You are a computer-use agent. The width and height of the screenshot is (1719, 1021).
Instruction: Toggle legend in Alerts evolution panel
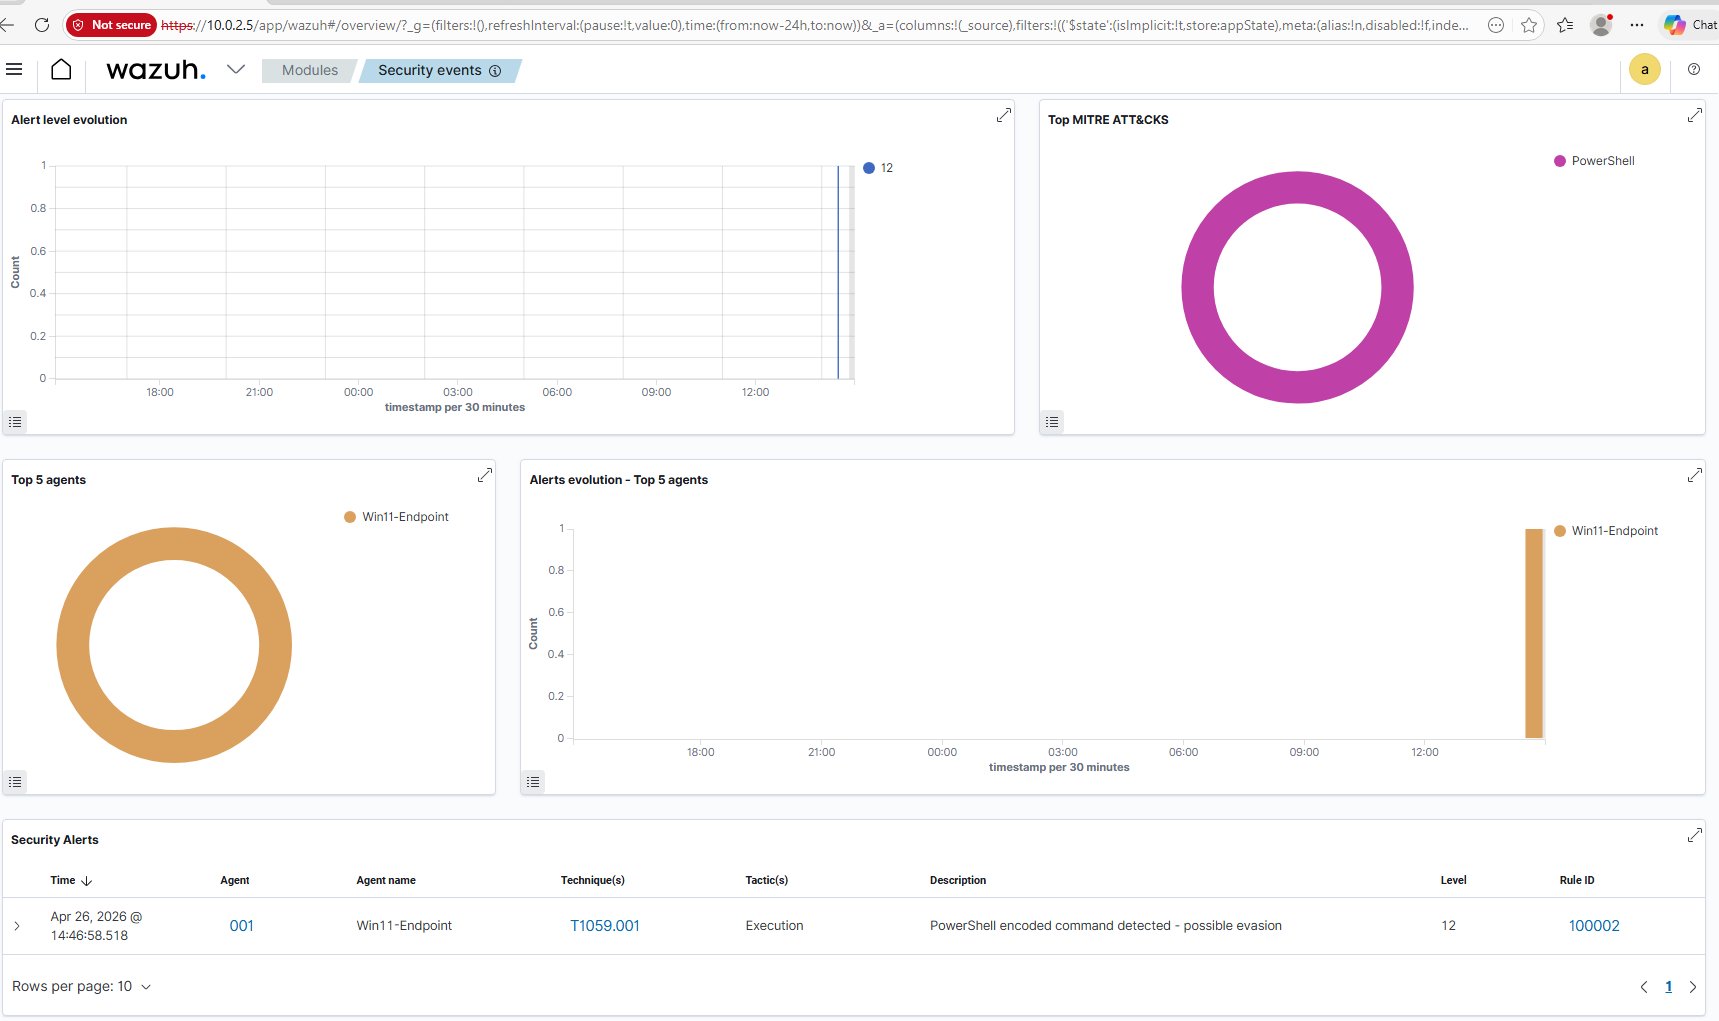click(533, 782)
